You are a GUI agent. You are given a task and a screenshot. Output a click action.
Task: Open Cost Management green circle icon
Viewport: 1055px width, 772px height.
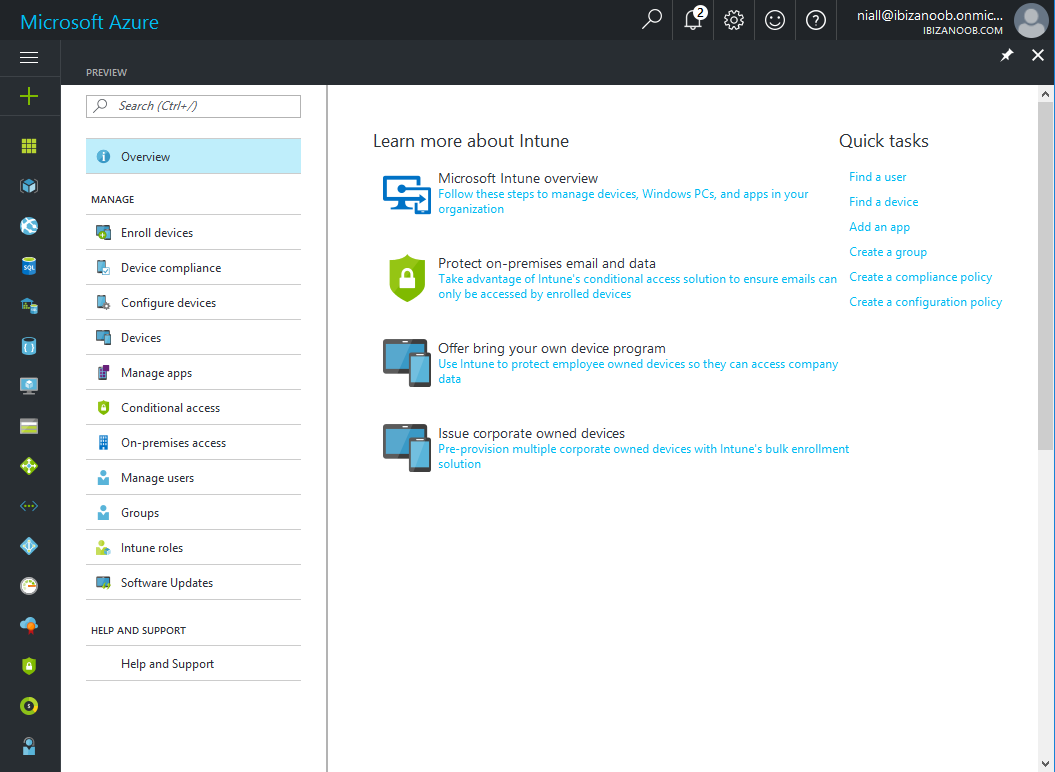[29, 706]
